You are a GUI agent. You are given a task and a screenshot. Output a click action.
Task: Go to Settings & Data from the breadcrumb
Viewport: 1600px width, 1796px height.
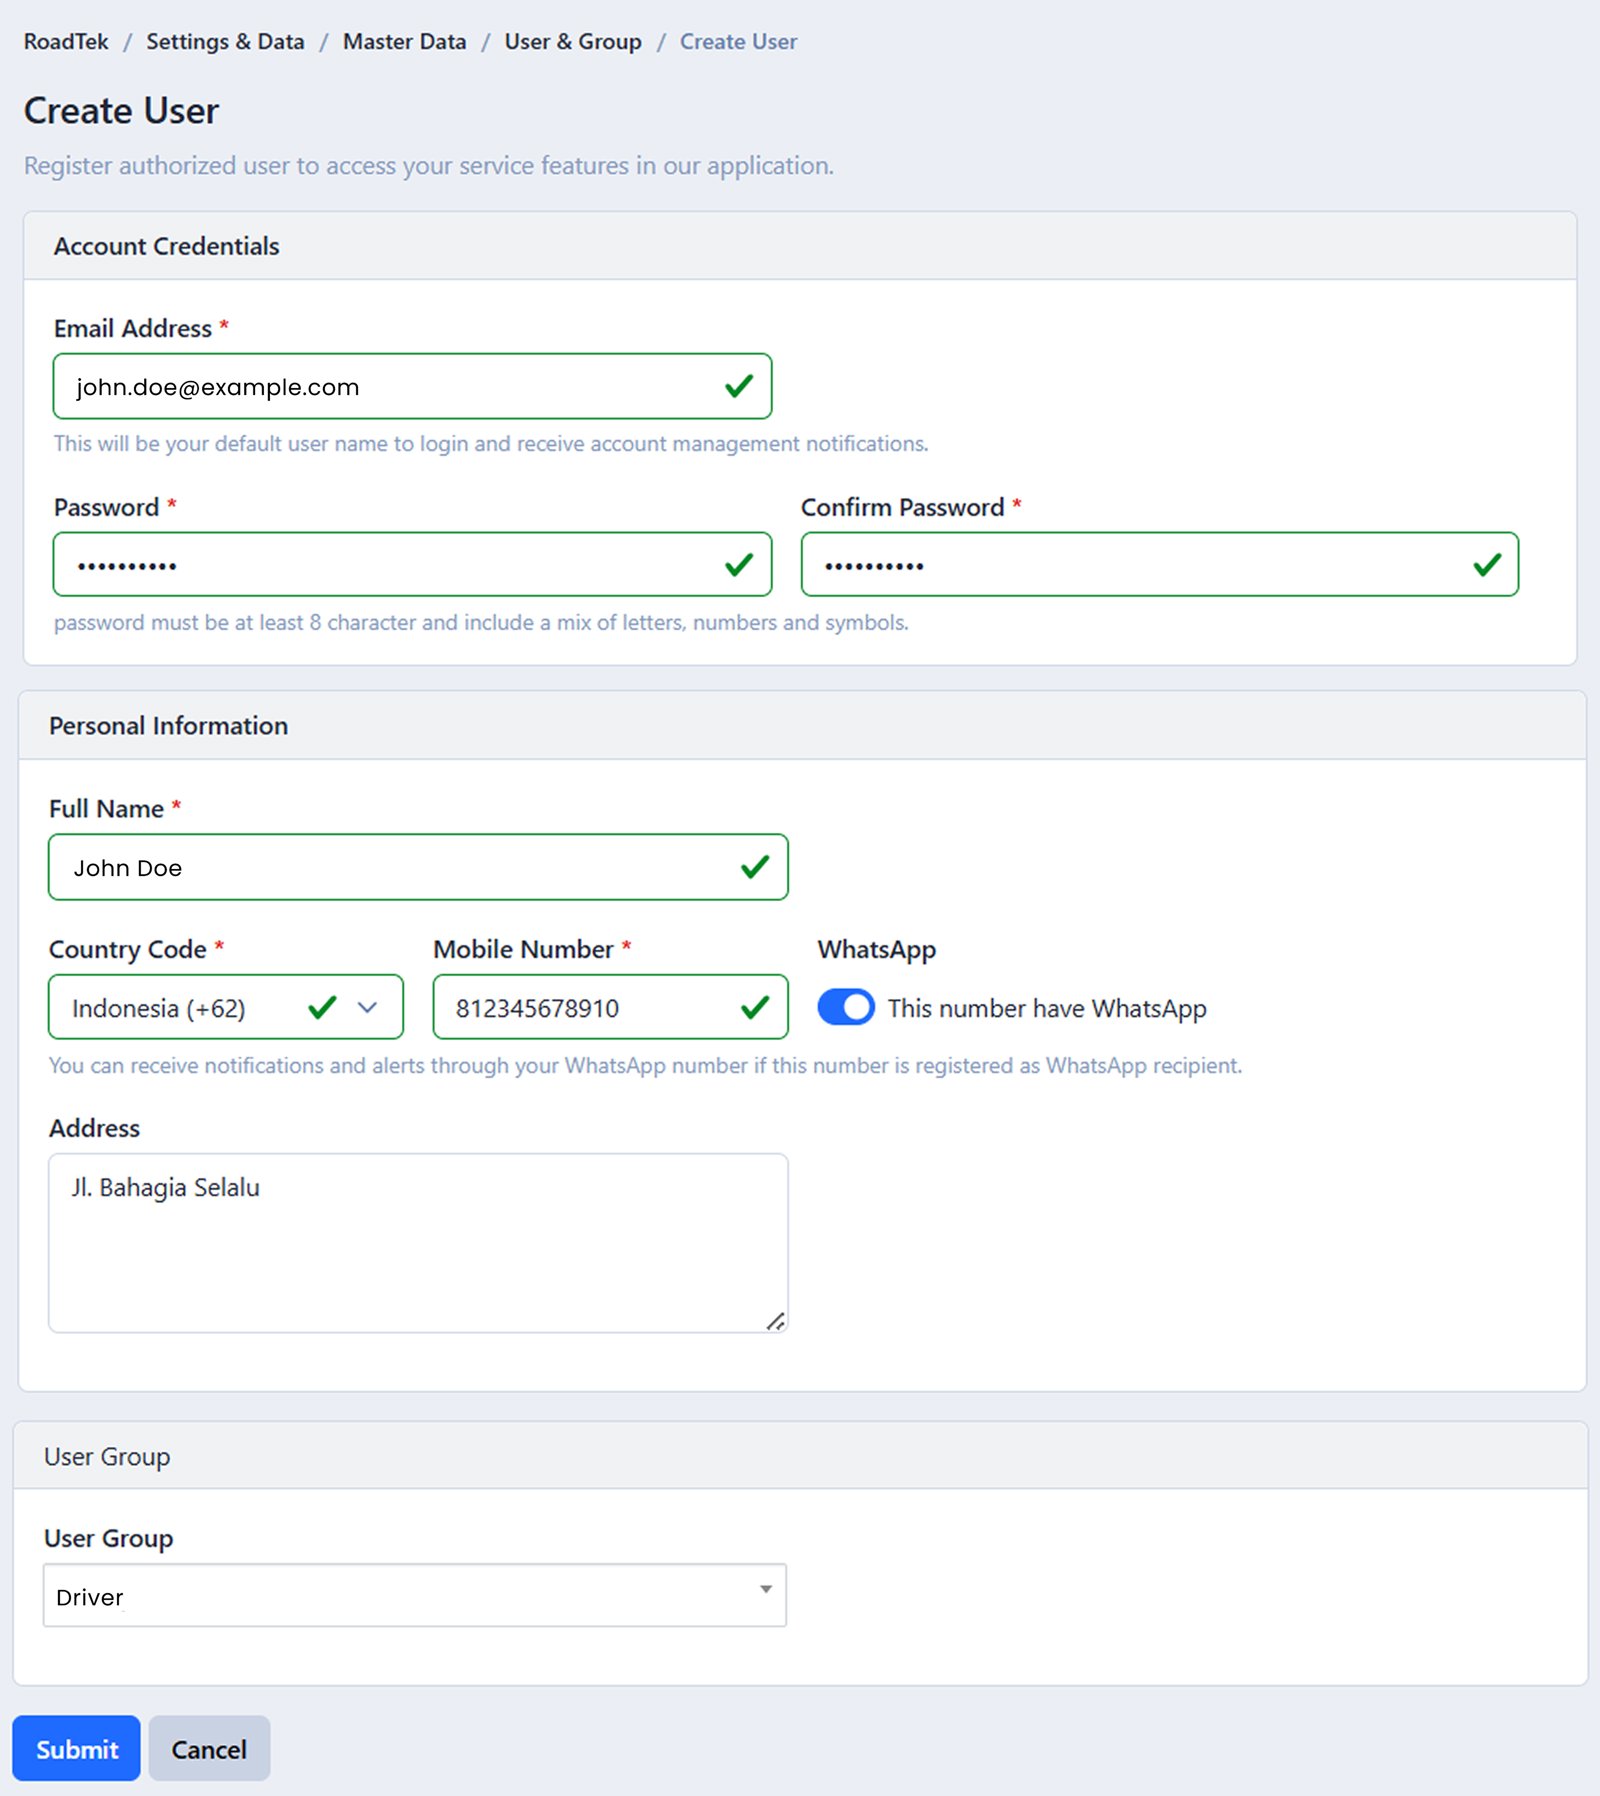pos(225,41)
